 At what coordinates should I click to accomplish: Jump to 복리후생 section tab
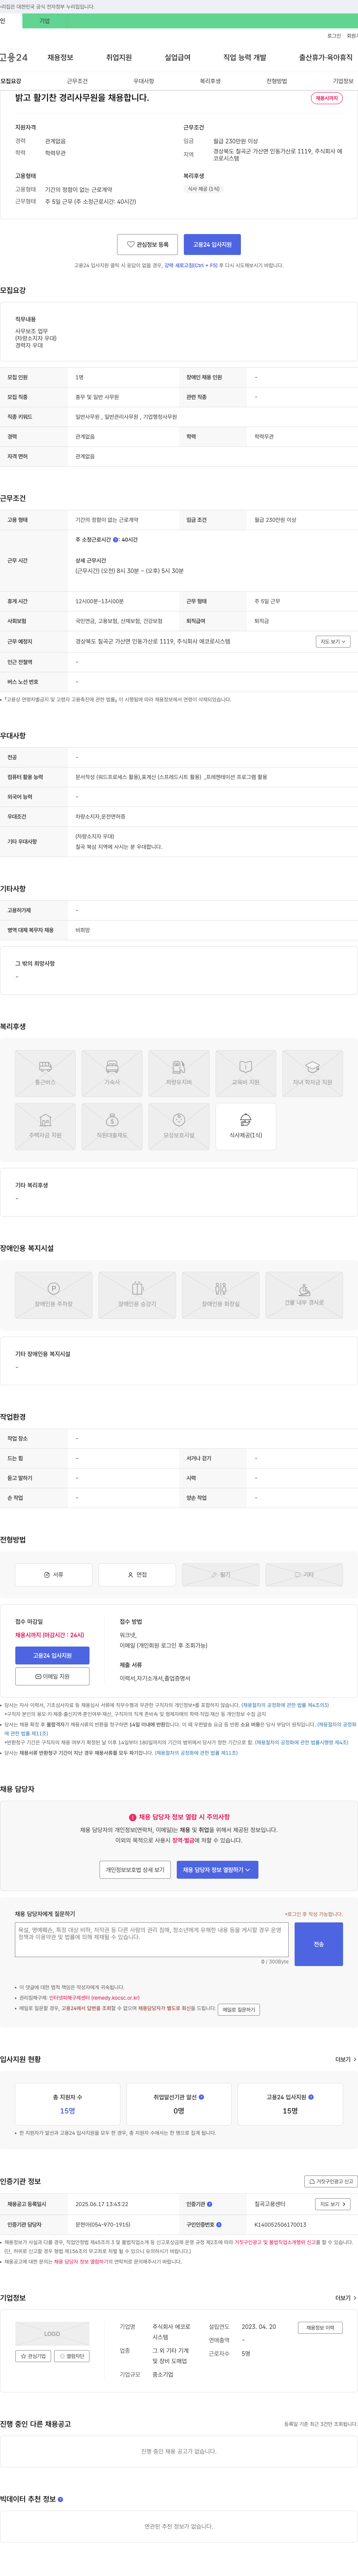pos(210,81)
